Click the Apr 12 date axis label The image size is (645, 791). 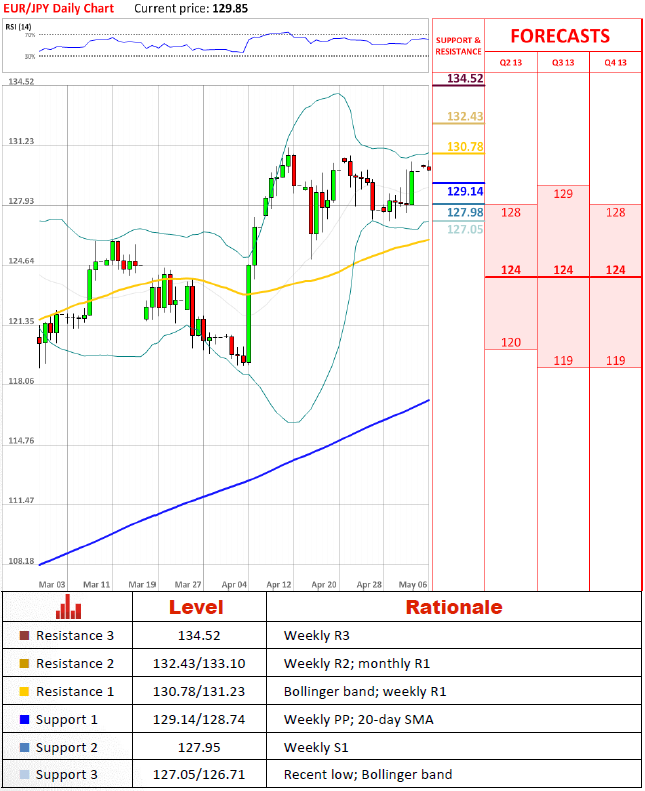pos(279,585)
